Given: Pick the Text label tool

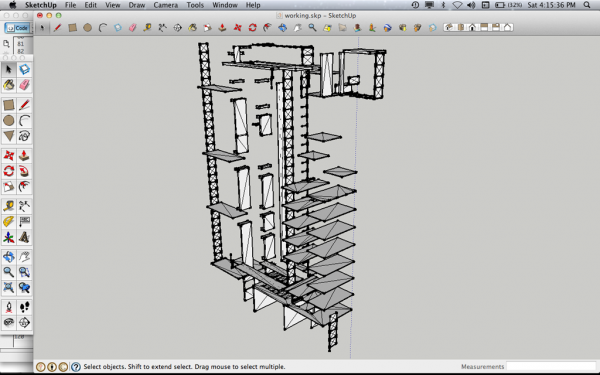Looking at the screenshot, I should coord(24,222).
